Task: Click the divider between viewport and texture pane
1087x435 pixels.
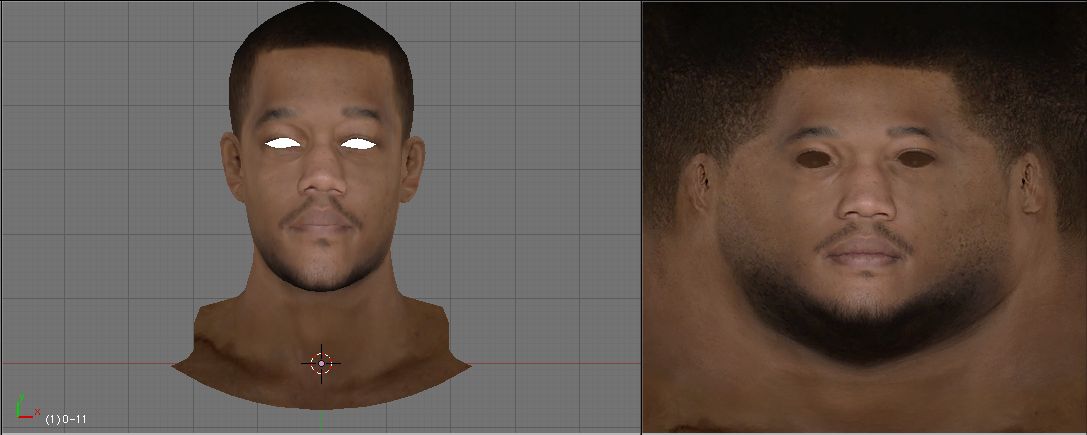Action: 640,217
